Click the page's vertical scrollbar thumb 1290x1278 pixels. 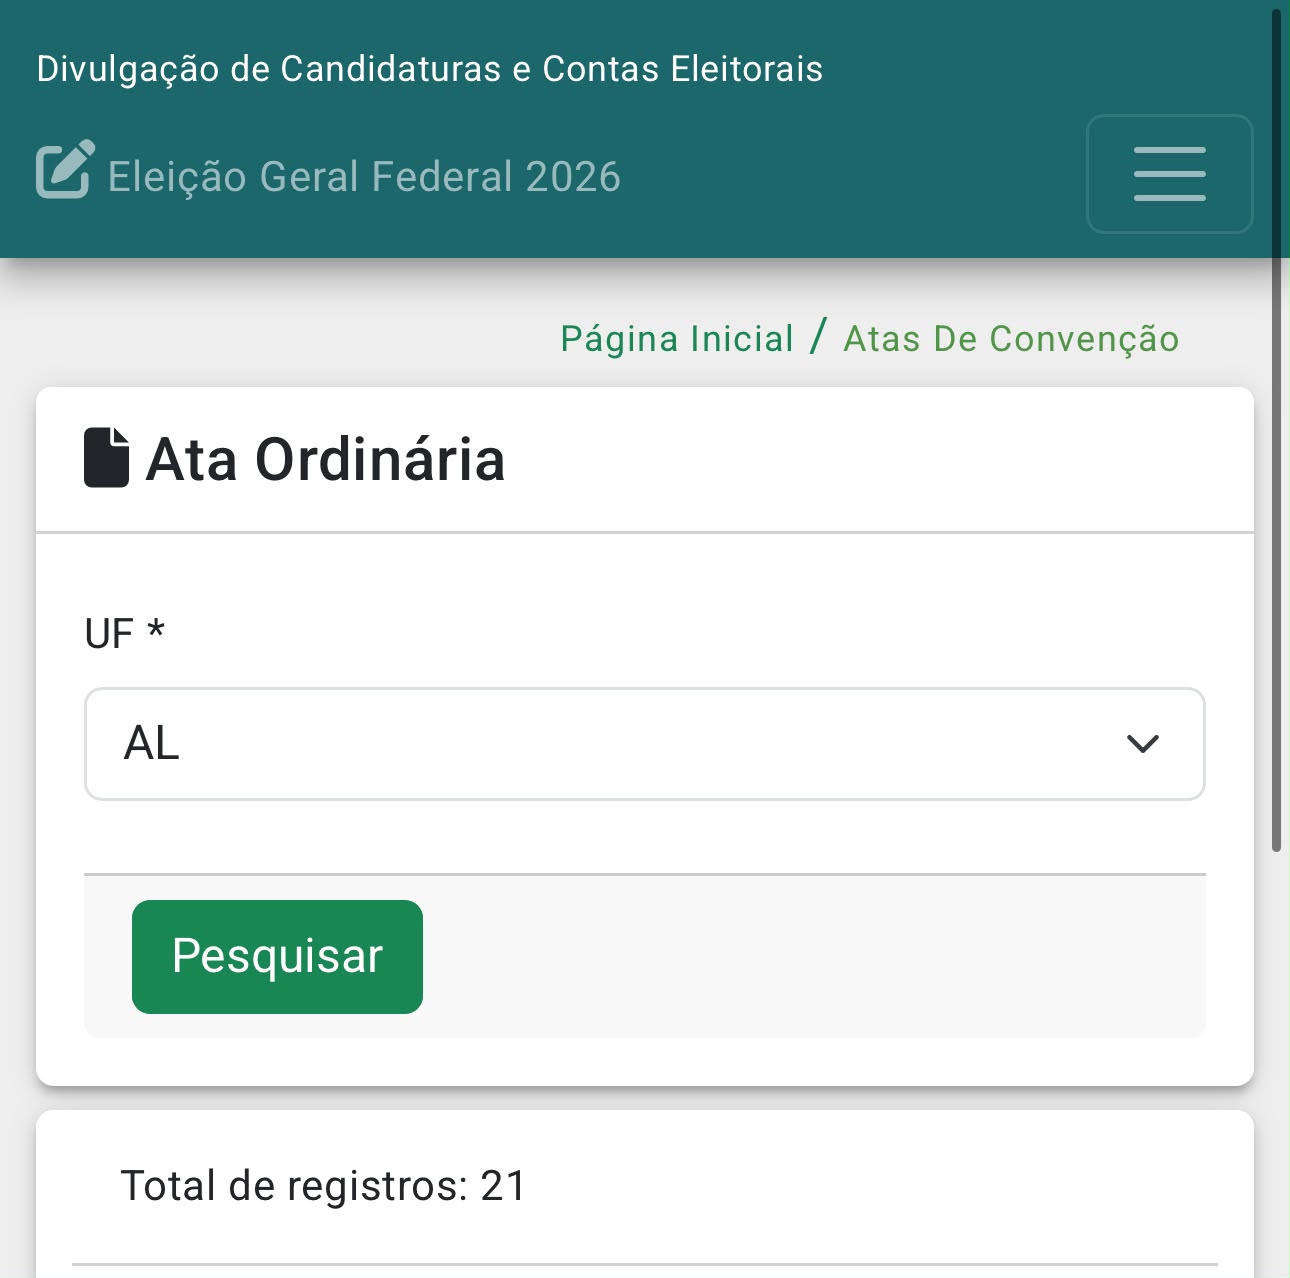[x=1276, y=430]
